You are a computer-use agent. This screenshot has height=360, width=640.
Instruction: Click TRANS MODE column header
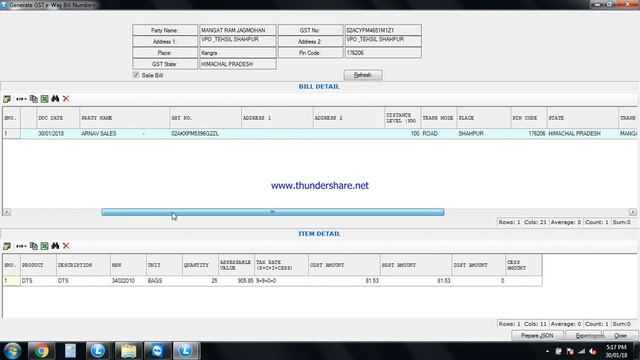coord(438,118)
